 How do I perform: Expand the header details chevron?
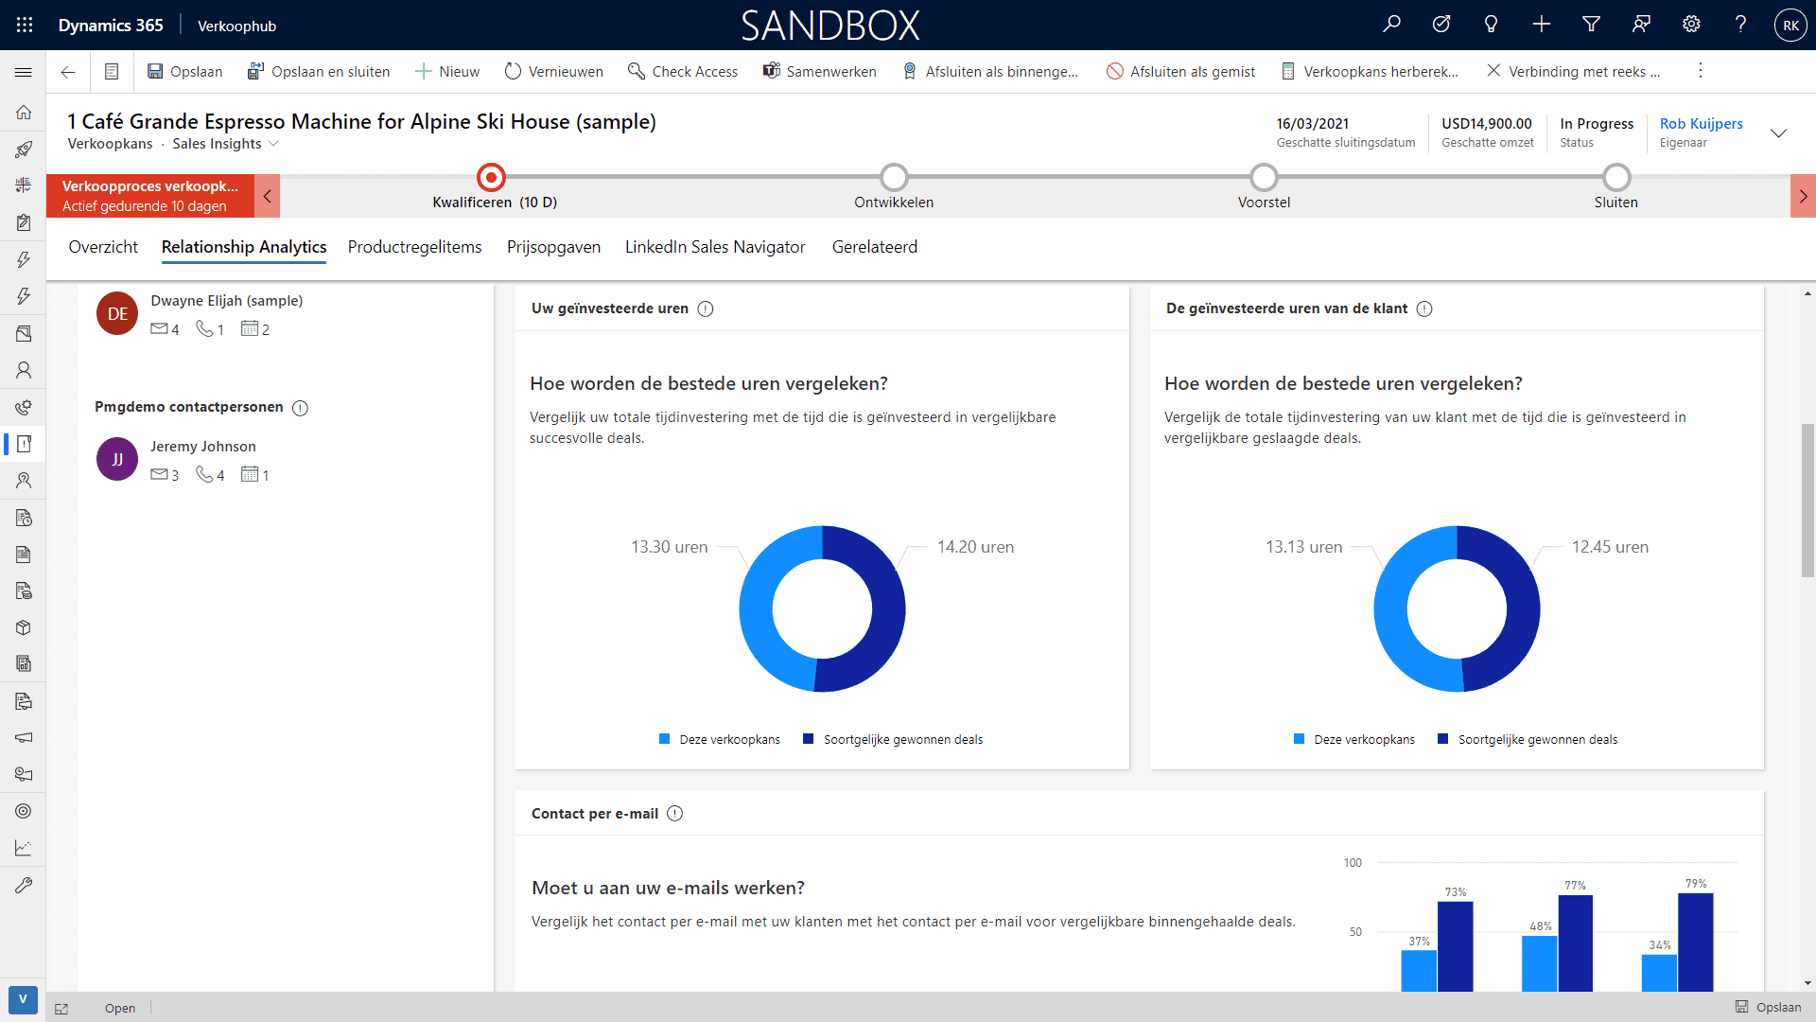pos(1779,133)
